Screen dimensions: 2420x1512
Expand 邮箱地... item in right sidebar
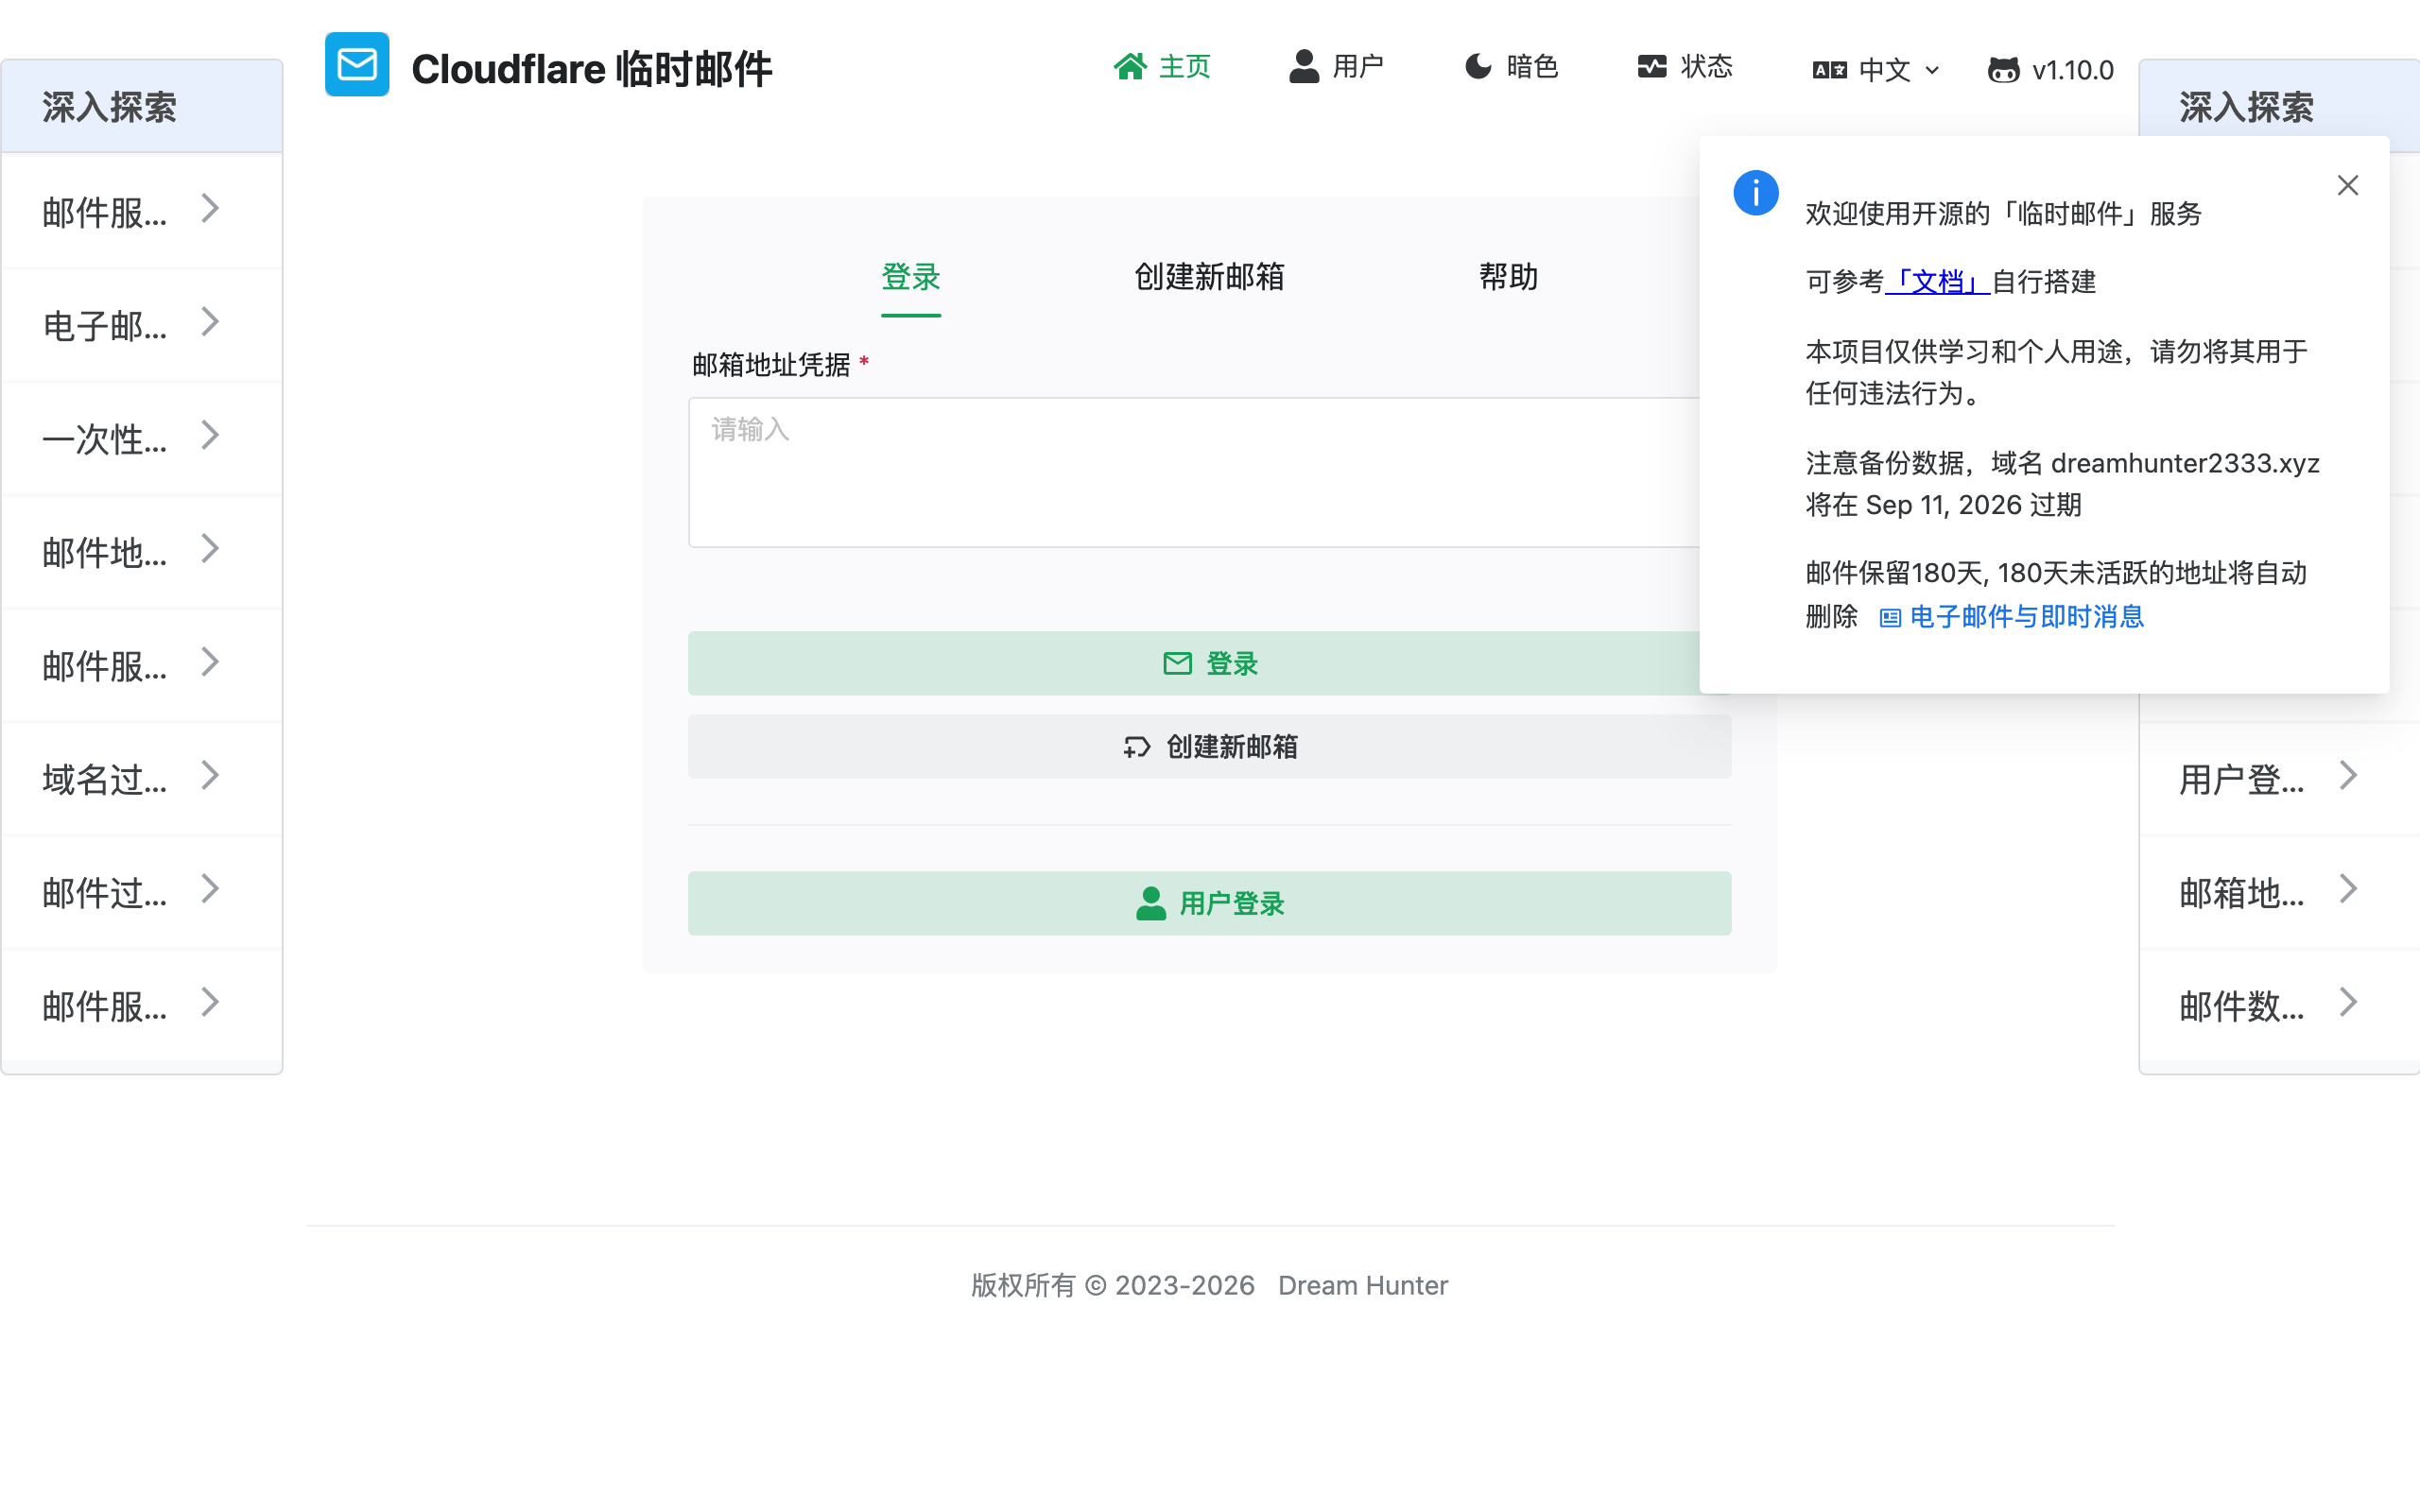(2279, 891)
